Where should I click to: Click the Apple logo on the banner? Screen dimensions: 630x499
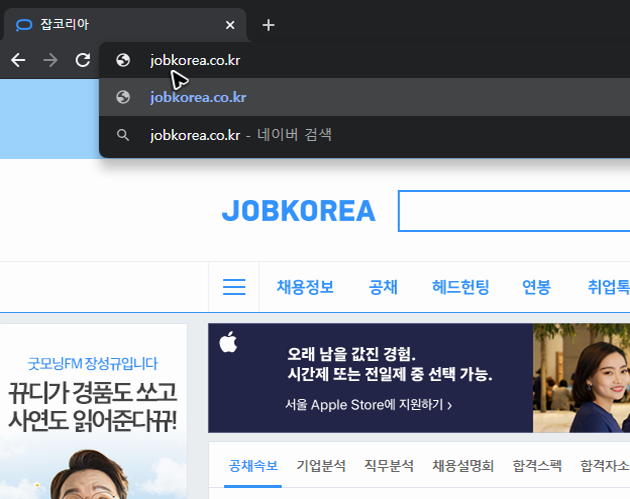228,342
